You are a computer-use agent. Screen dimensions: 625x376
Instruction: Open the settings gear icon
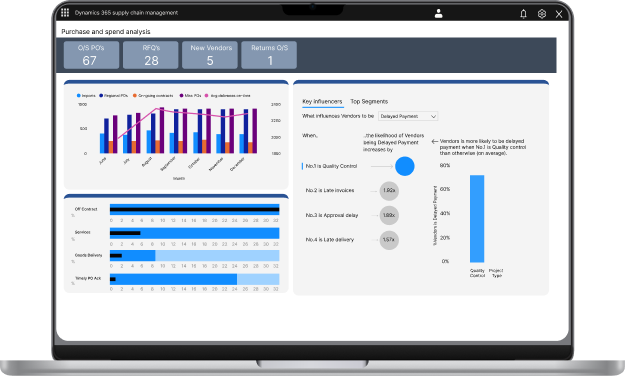coord(542,14)
